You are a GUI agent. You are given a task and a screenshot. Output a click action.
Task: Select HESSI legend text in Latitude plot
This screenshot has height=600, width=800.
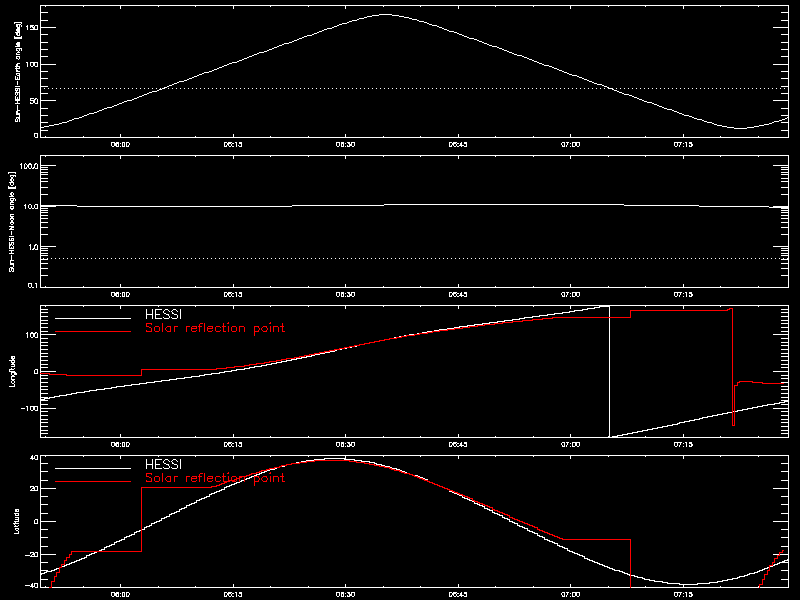point(163,464)
